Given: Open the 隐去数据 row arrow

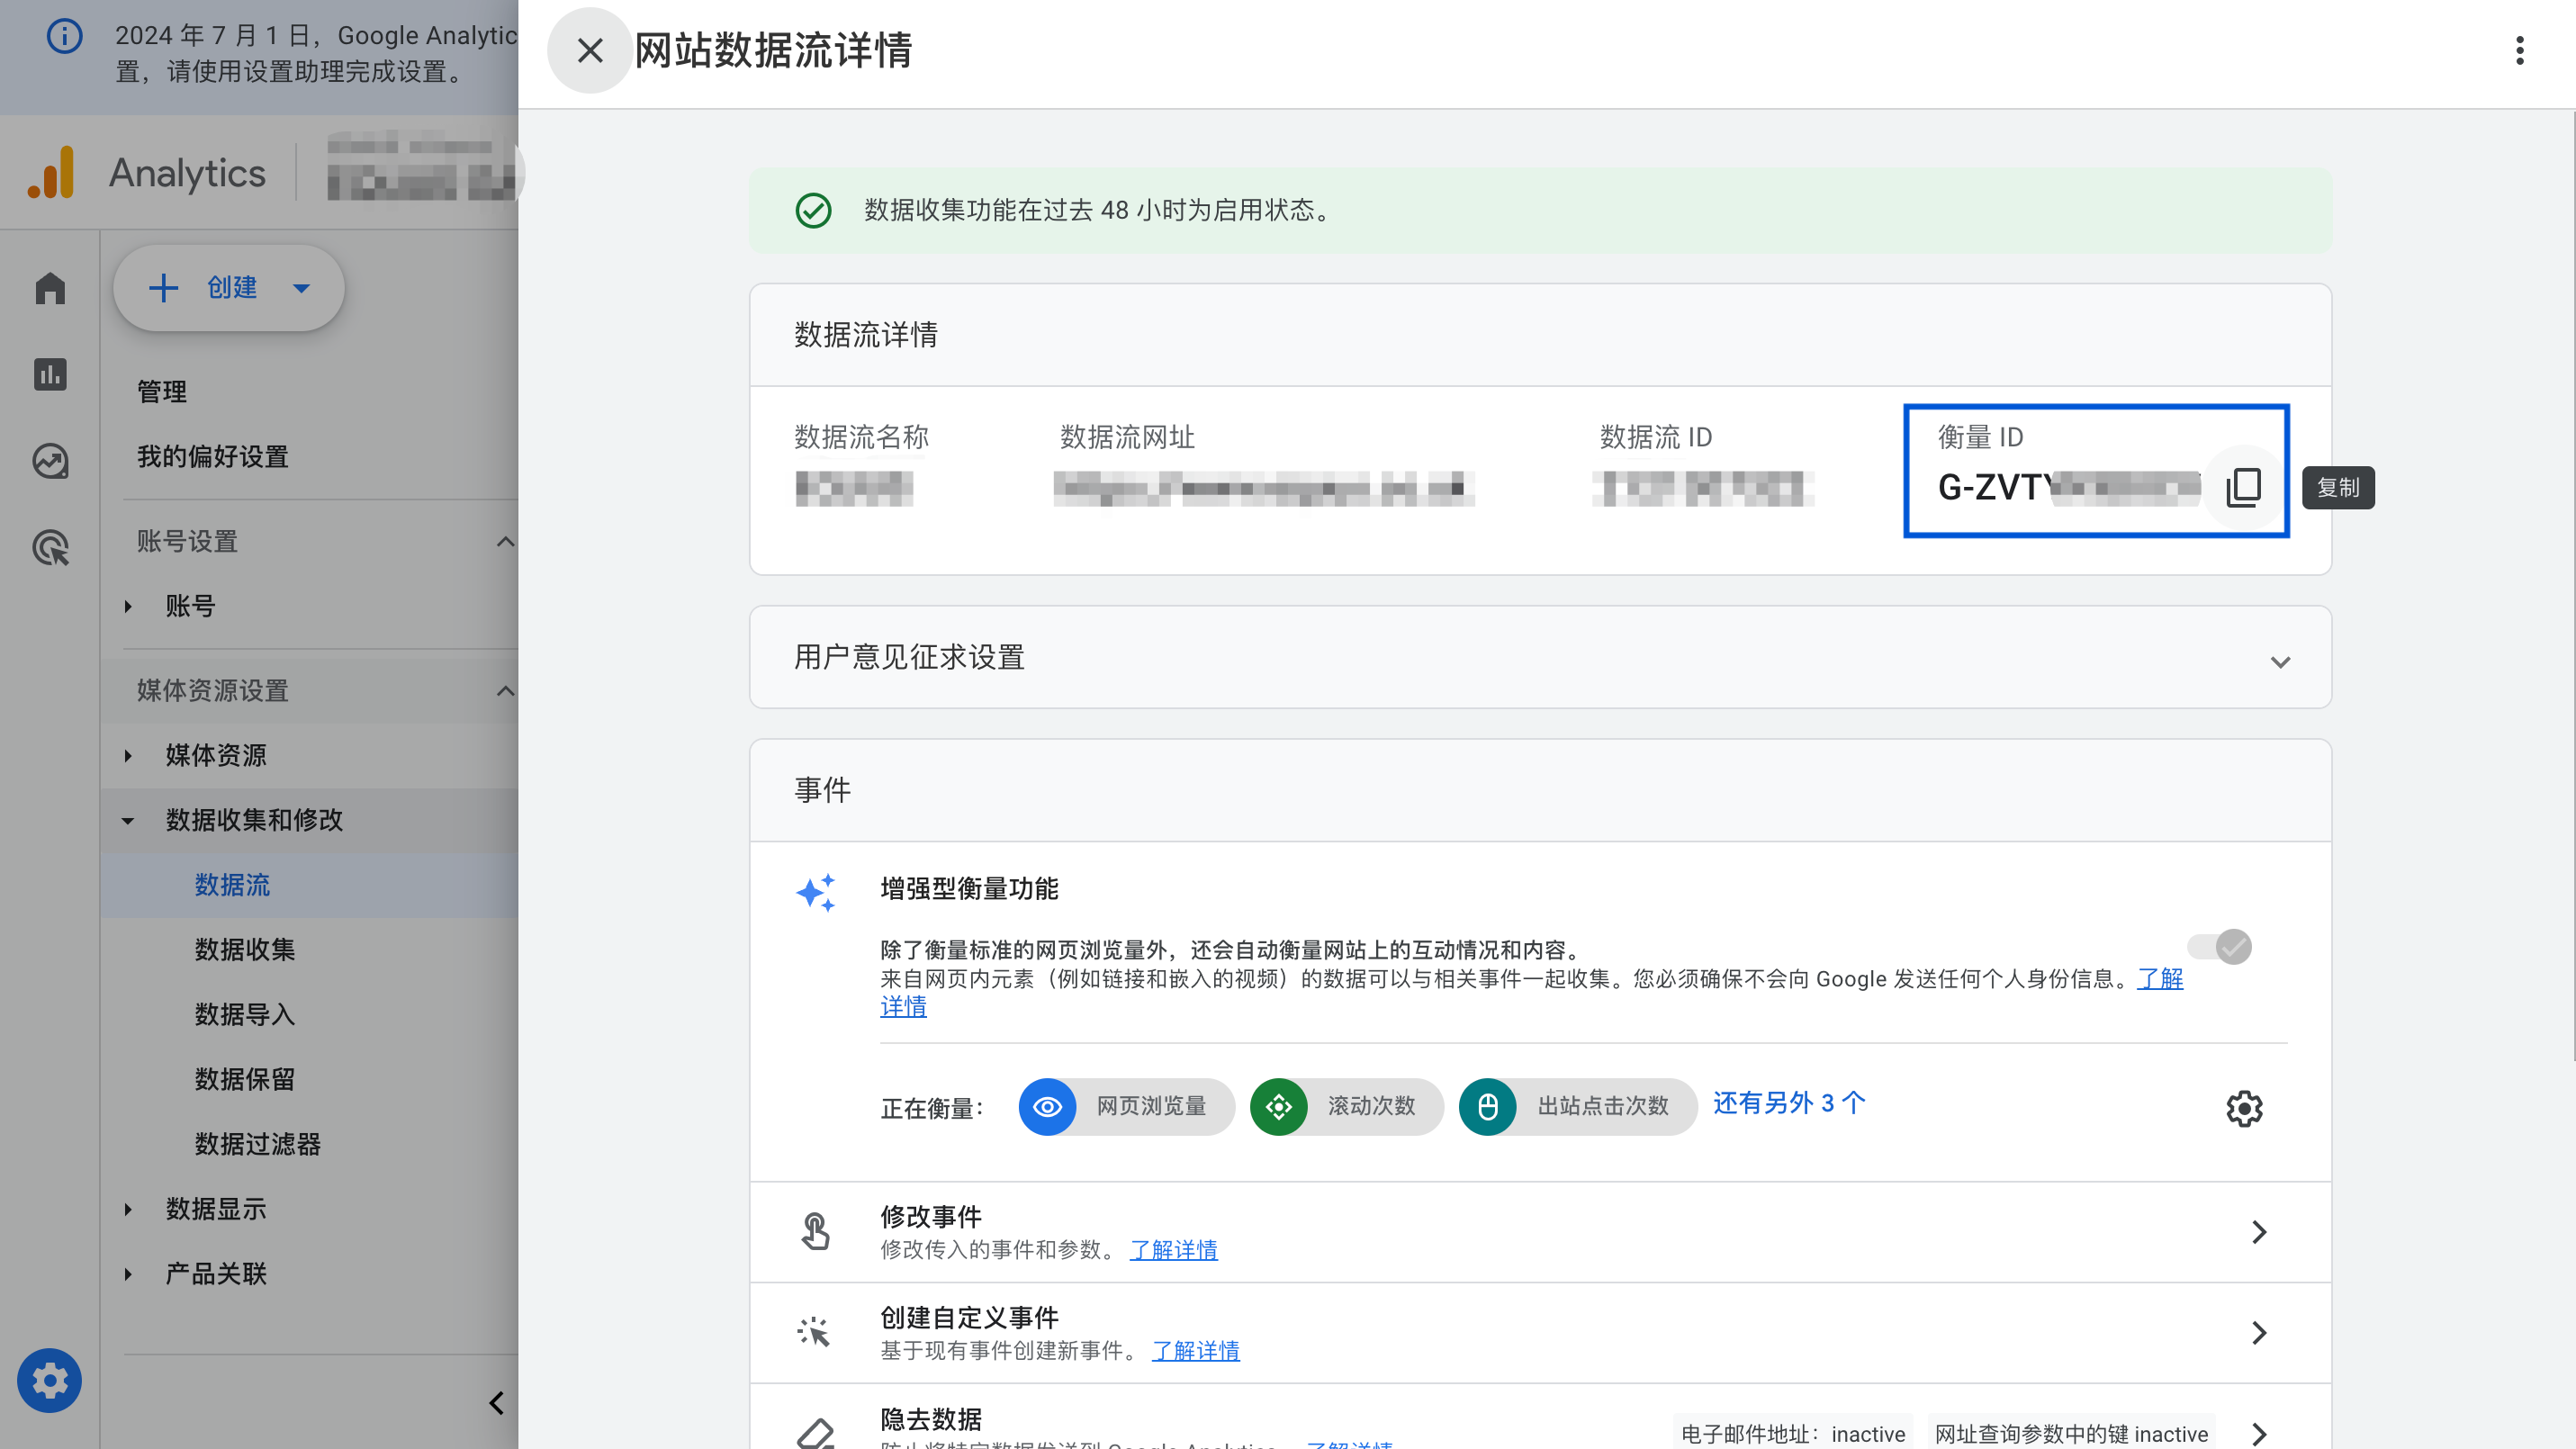Looking at the screenshot, I should coord(2259,1434).
